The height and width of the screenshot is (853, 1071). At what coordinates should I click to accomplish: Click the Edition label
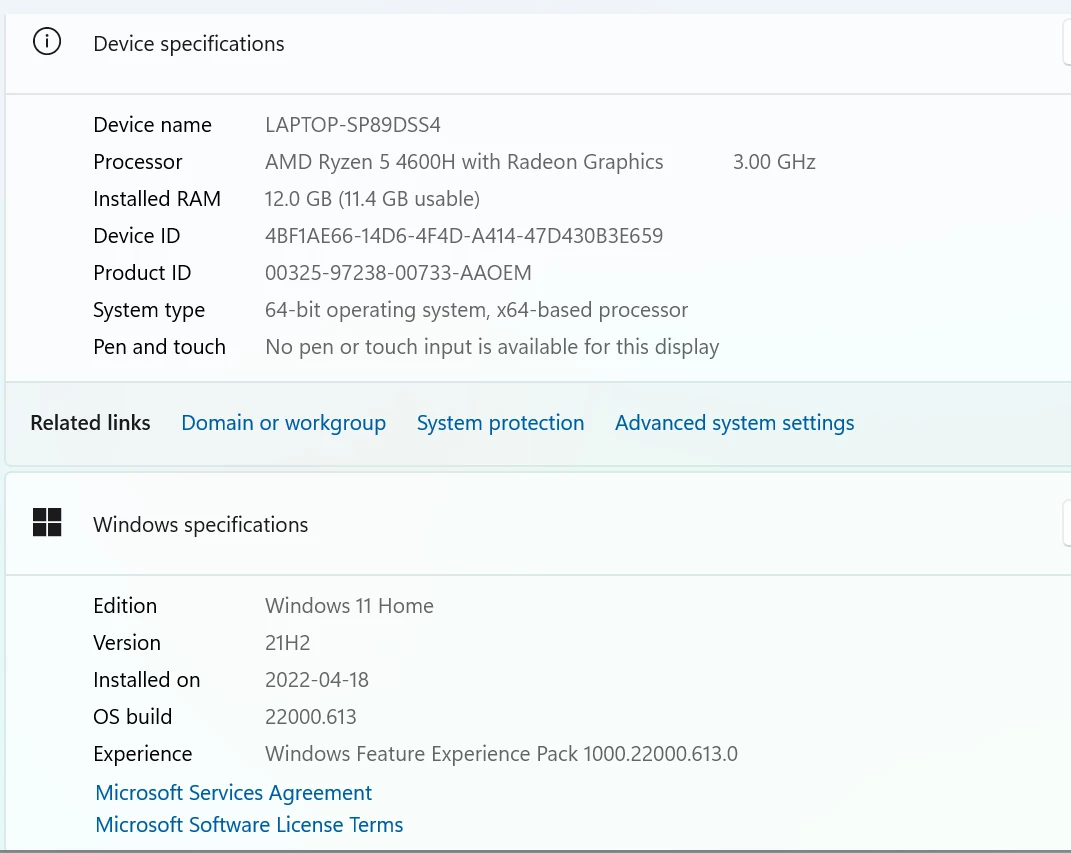[125, 606]
